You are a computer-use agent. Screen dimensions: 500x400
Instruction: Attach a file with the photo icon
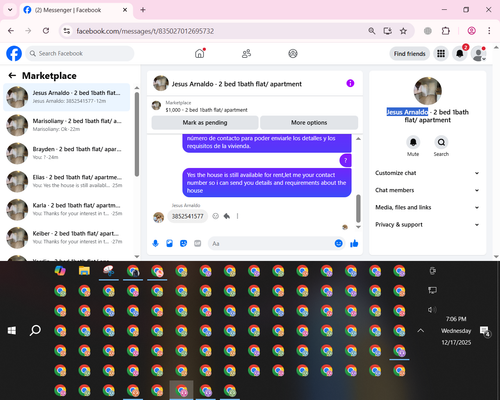[x=169, y=244]
